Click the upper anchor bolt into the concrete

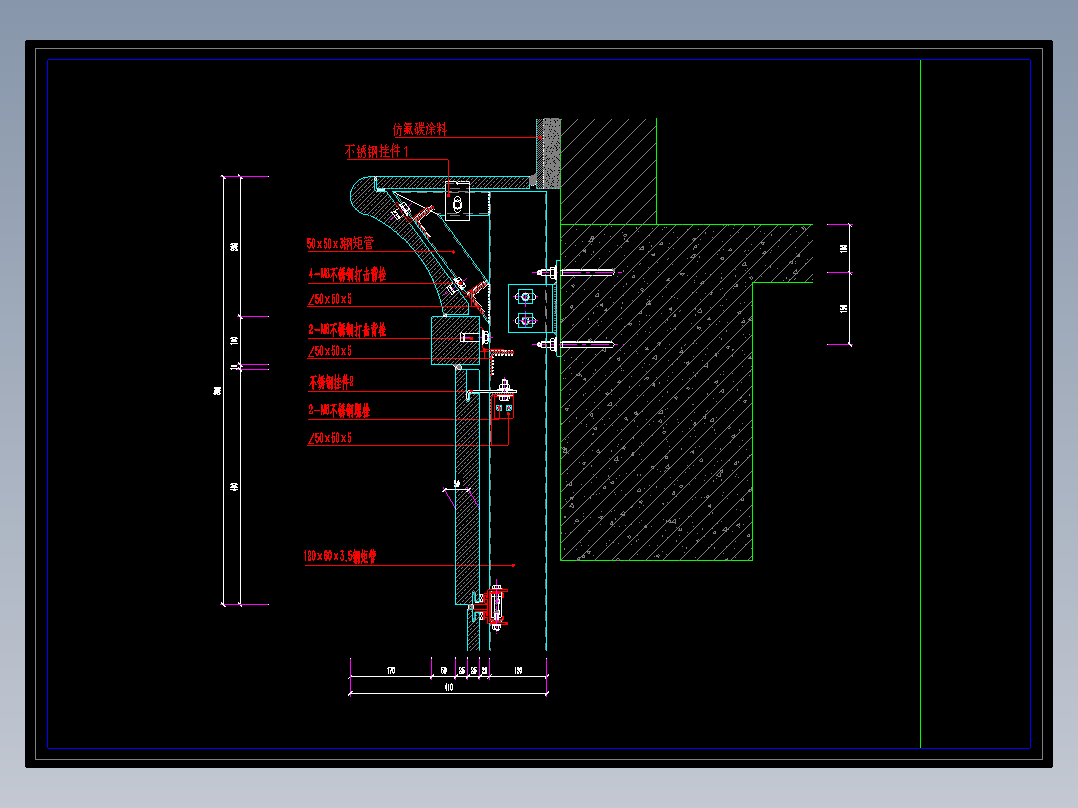[576, 272]
